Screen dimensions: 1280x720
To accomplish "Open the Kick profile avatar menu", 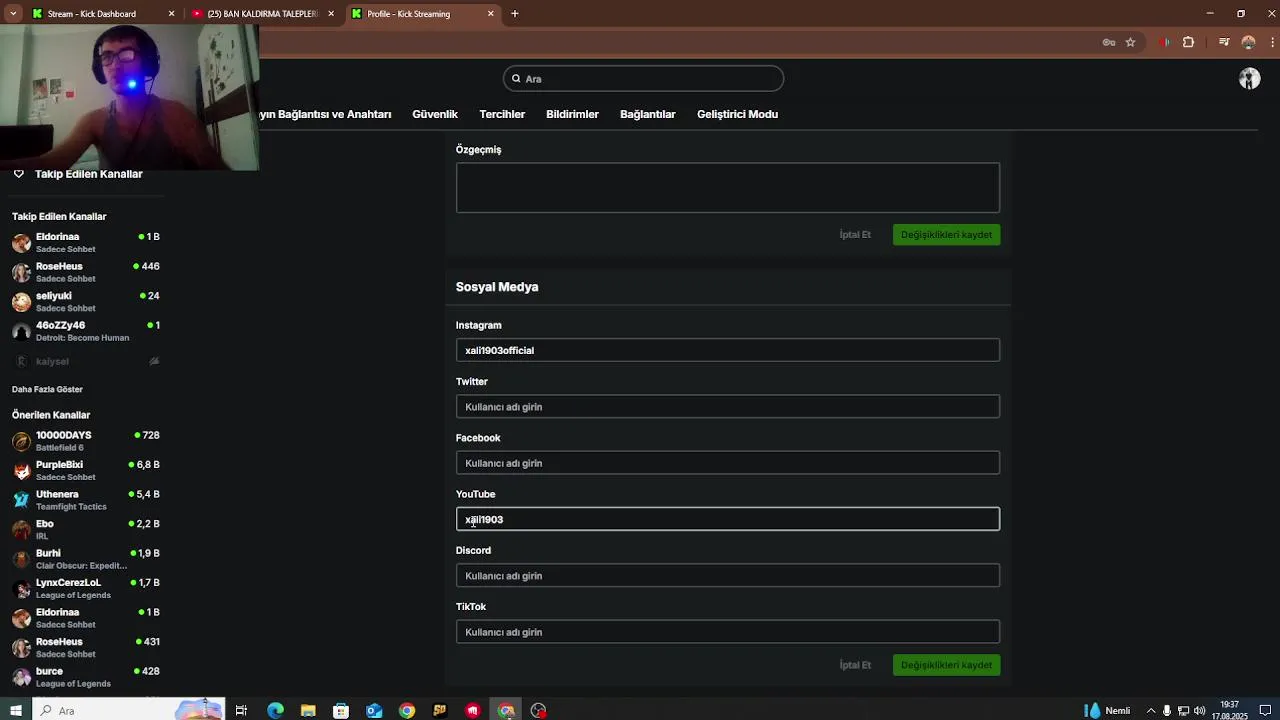I will point(1249,79).
